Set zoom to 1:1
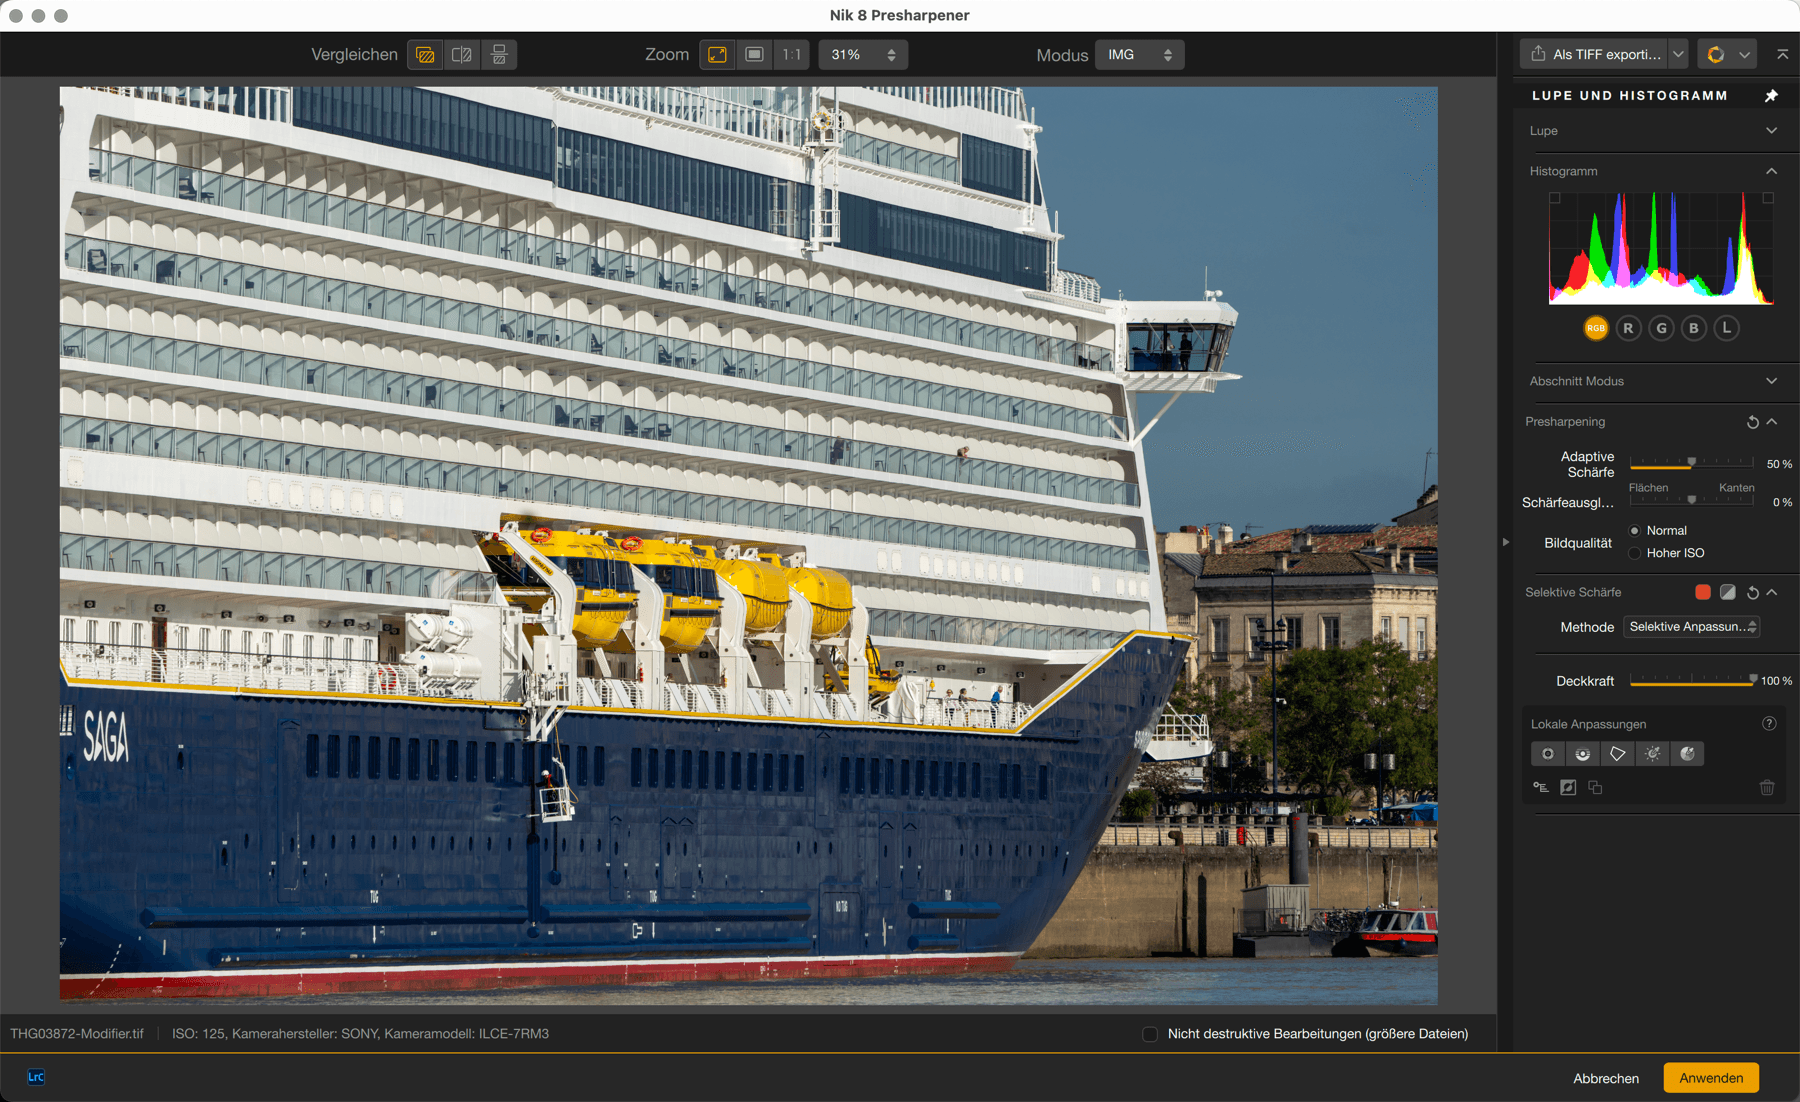This screenshot has height=1102, width=1800. click(792, 55)
